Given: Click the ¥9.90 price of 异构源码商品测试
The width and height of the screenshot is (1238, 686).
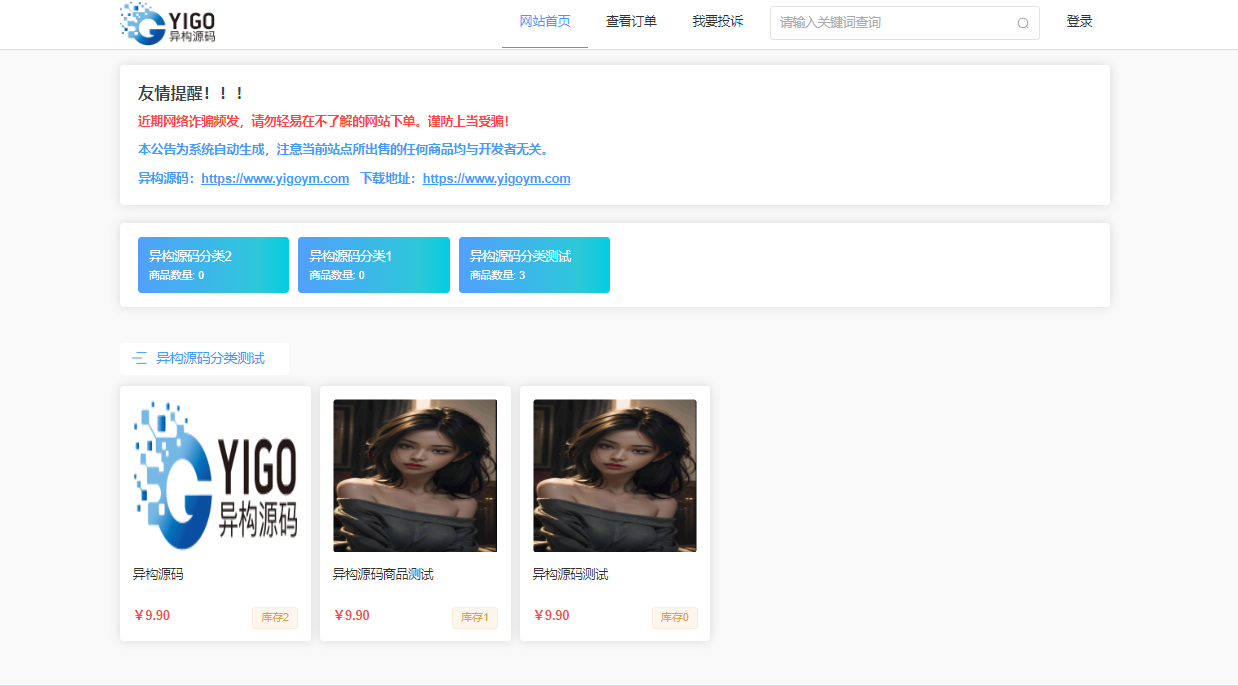Looking at the screenshot, I should pos(352,615).
